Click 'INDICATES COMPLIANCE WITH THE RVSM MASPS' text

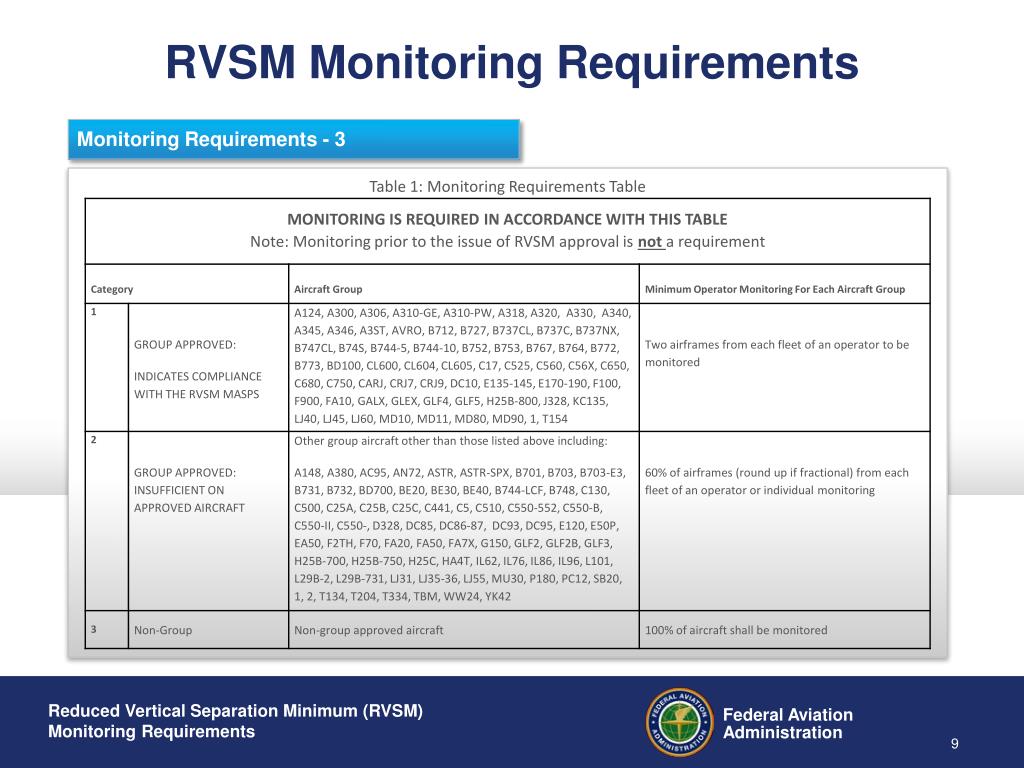[x=198, y=385]
